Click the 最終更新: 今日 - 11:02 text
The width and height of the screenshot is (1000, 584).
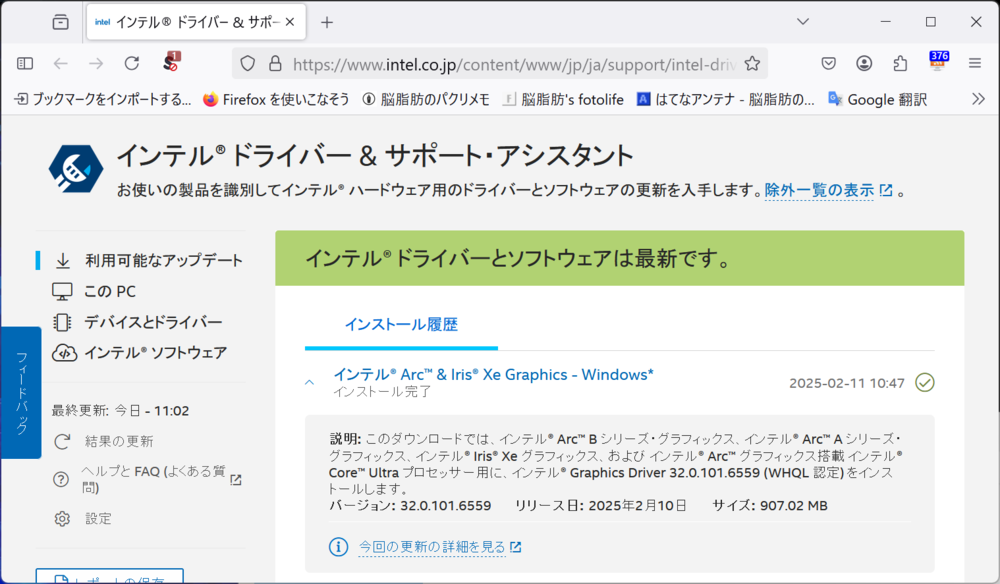point(121,411)
